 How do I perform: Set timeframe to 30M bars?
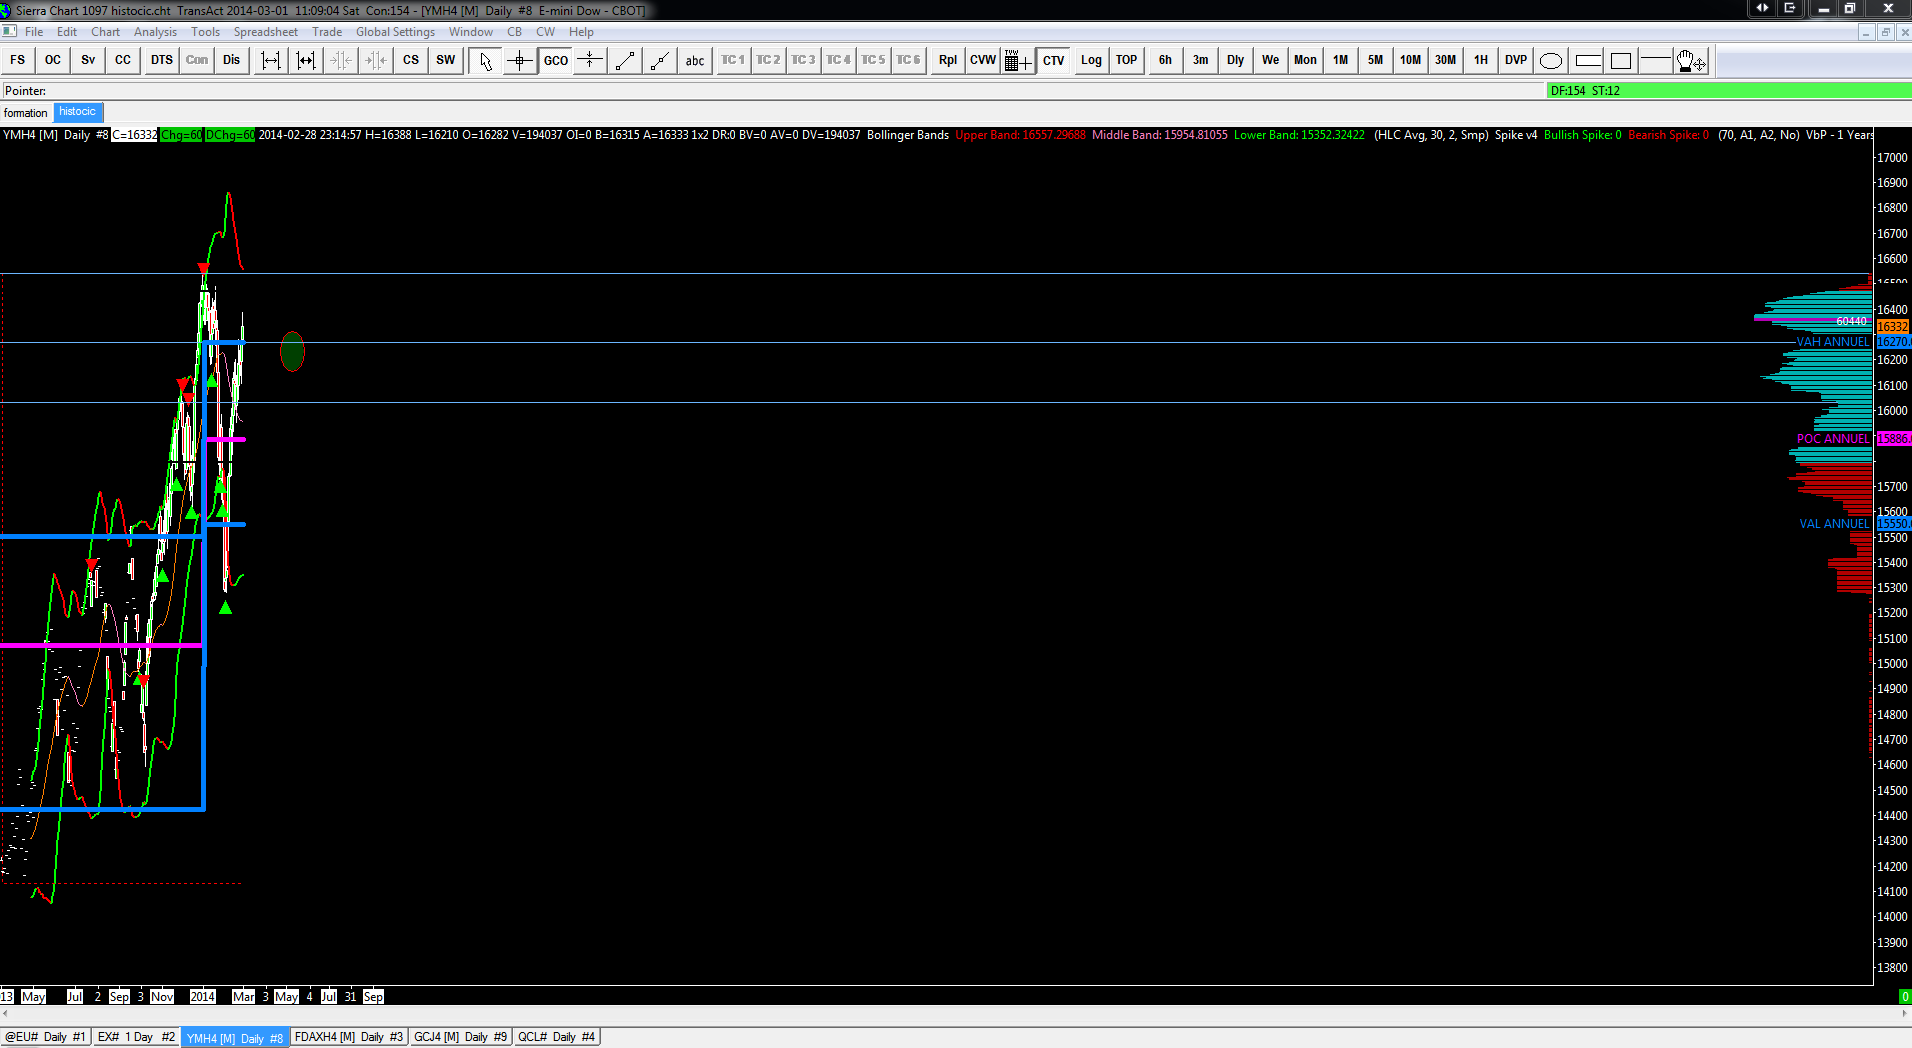1446,60
